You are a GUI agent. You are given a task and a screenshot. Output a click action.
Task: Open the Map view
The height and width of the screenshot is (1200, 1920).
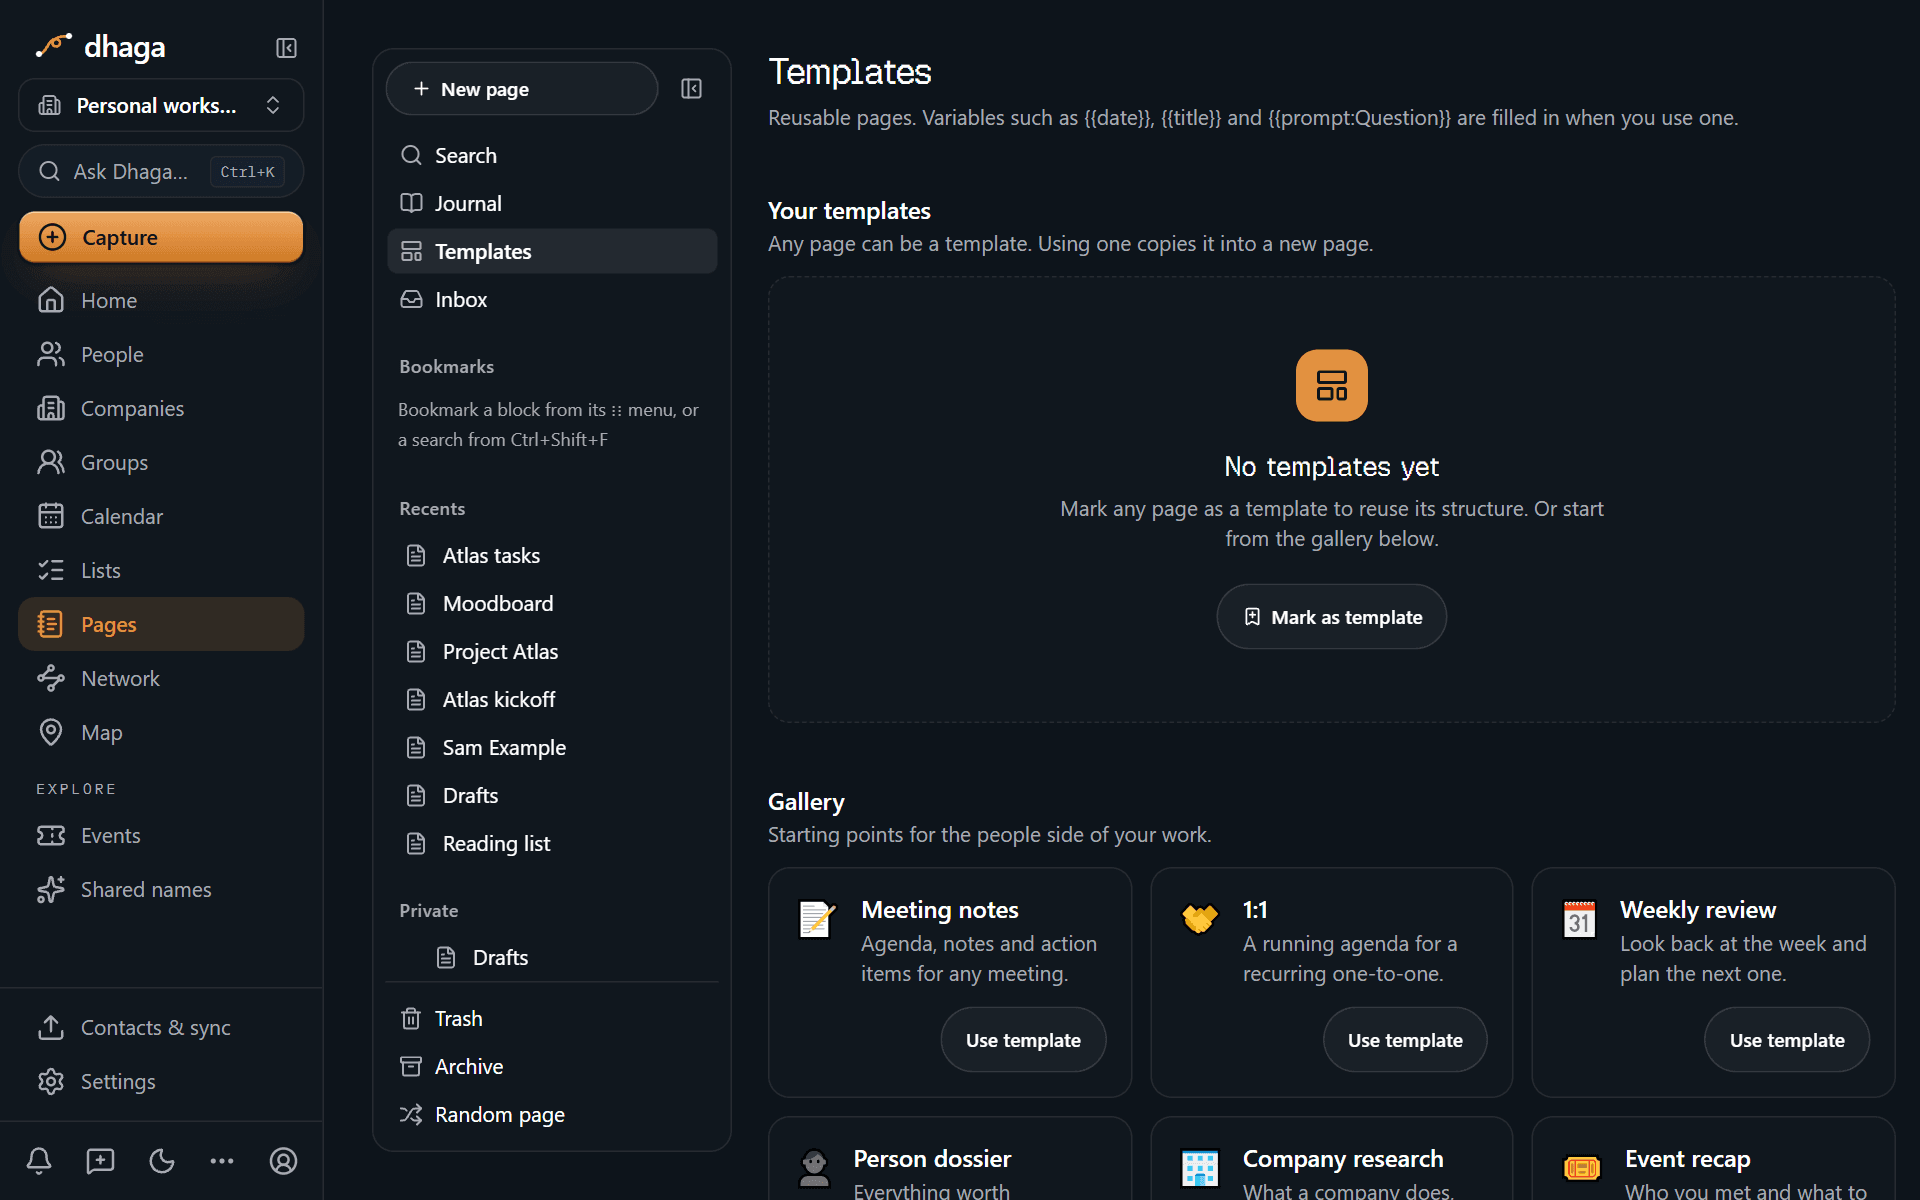[x=161, y=732]
